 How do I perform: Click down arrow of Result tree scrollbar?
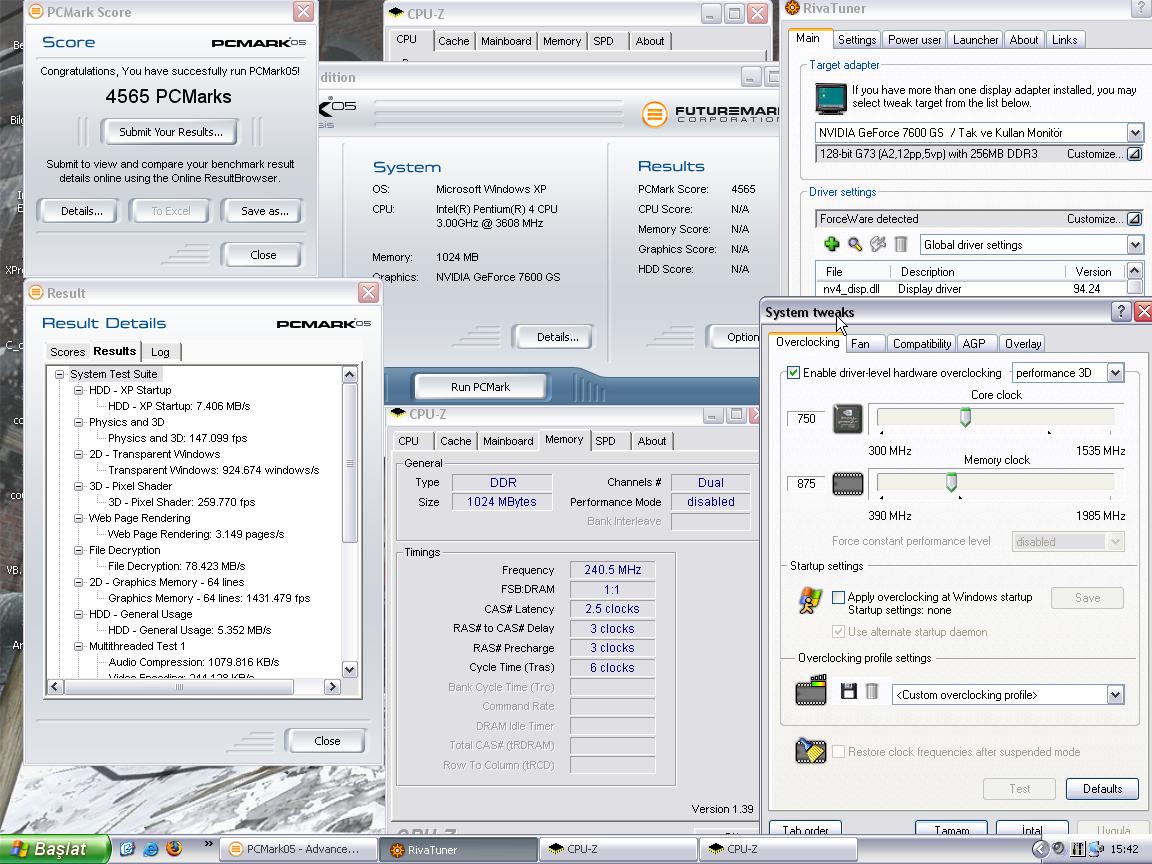349,669
